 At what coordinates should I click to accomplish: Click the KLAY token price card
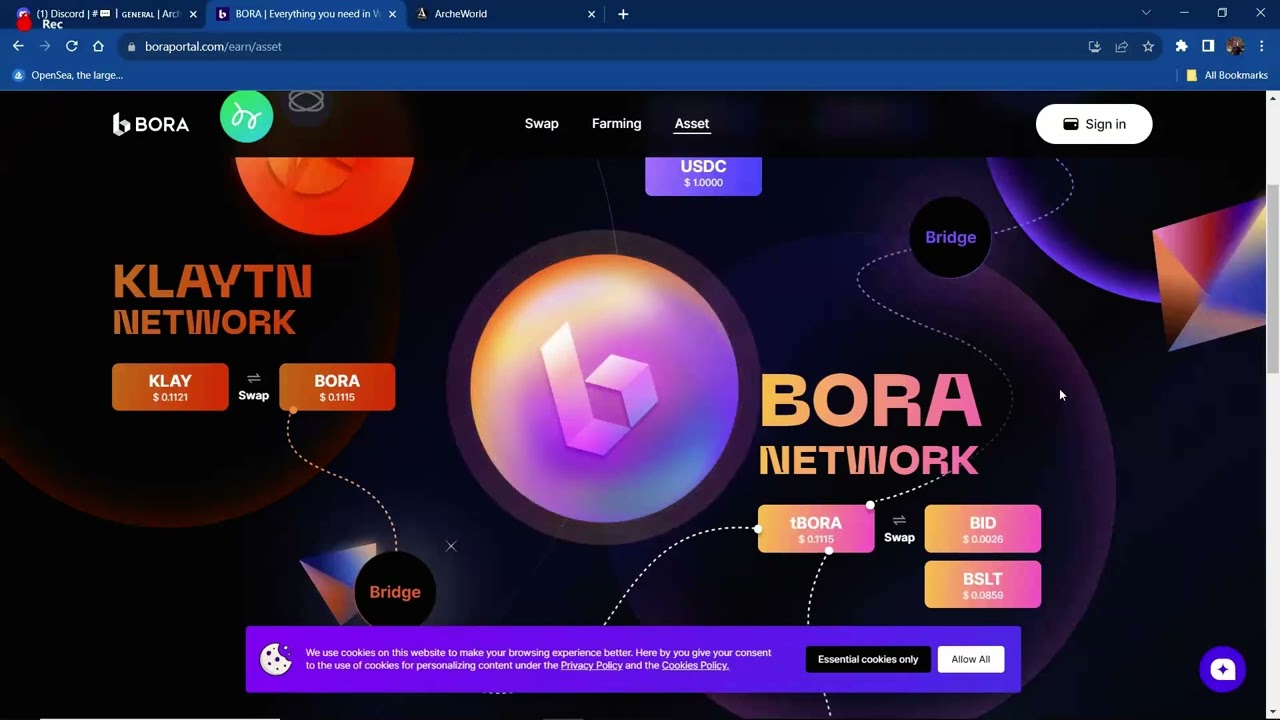(x=170, y=387)
